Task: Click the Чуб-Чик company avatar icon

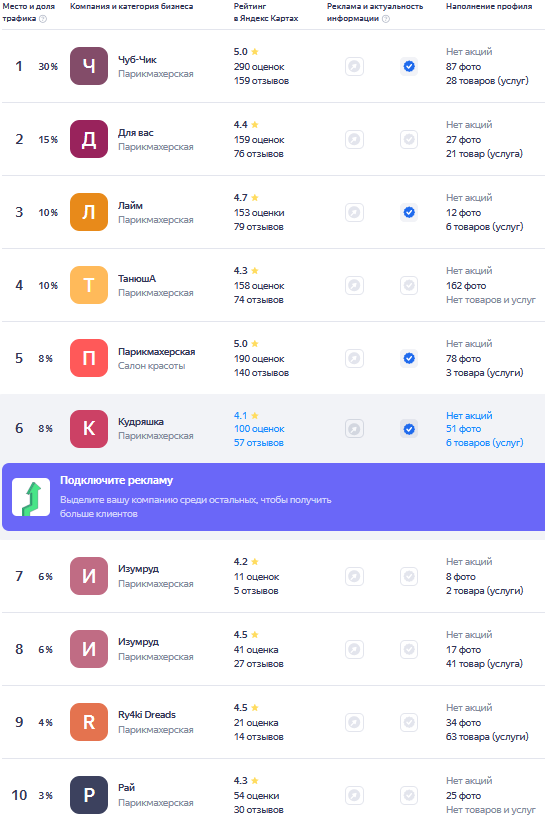Action: click(89, 66)
